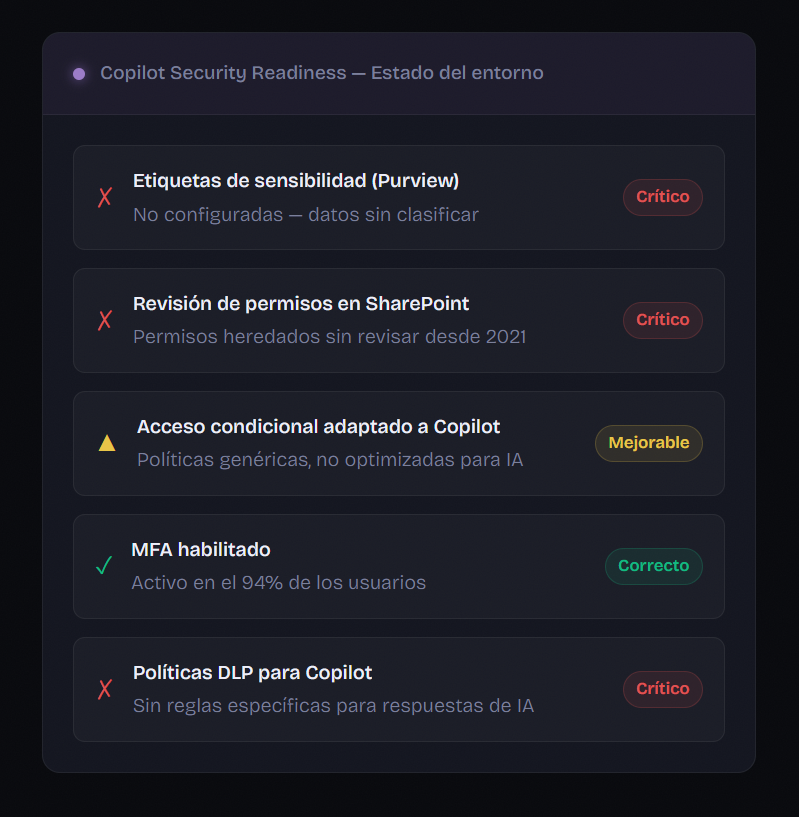Click the Crítico badge for Políticas DLP
Image resolution: width=799 pixels, height=817 pixels.
663,689
